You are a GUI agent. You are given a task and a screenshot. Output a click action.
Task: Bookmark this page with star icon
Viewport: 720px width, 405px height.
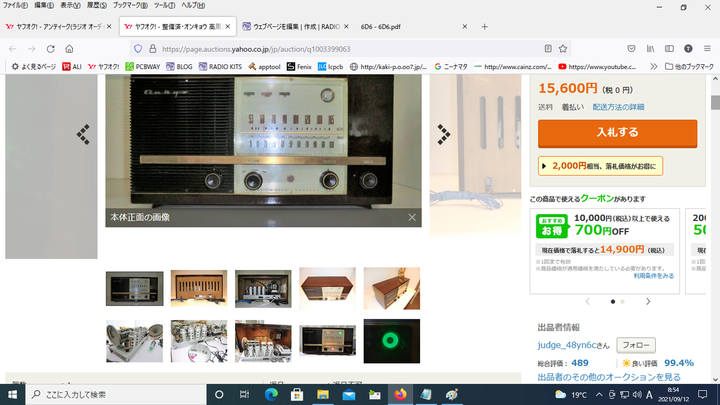point(565,48)
